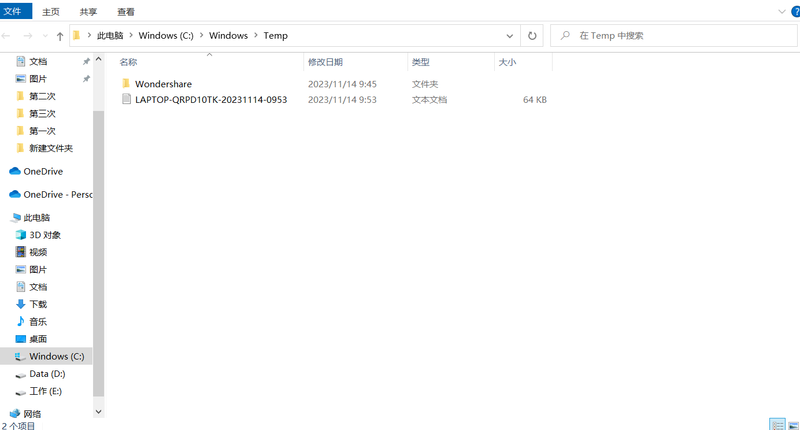The width and height of the screenshot is (800, 430).
Task: Click the sidebar scrollbar down arrow
Action: click(x=98, y=410)
